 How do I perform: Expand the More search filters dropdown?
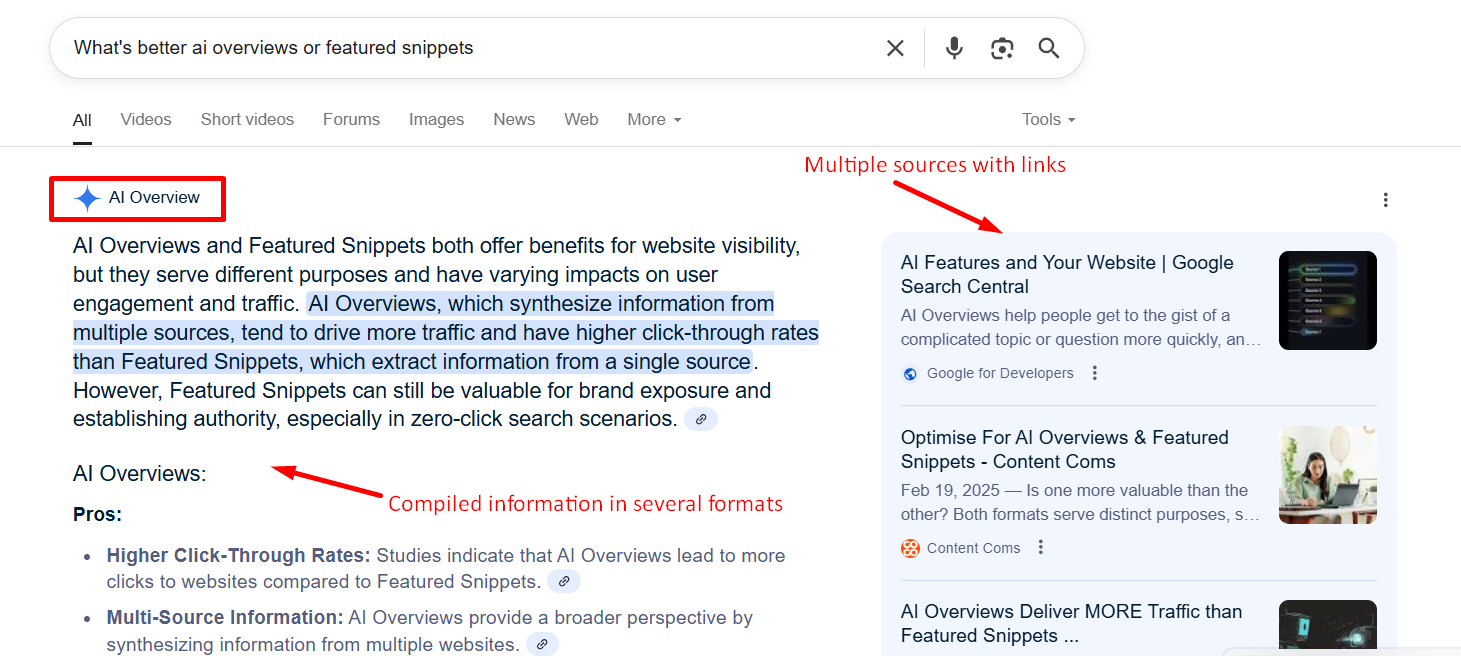click(654, 119)
